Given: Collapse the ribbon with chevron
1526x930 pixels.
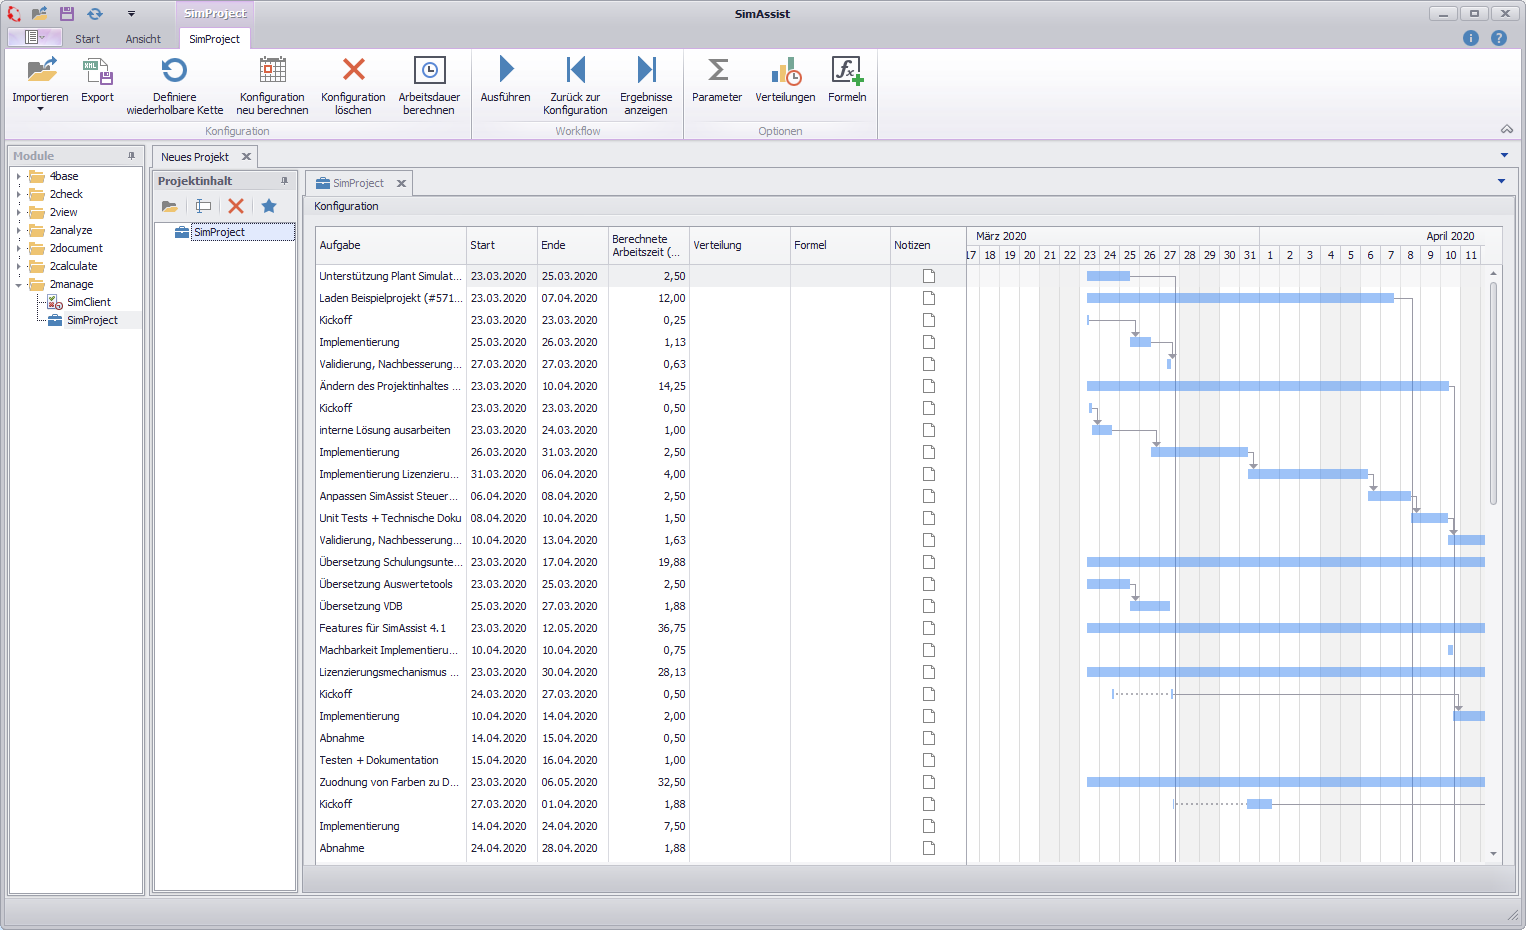Looking at the screenshot, I should [x=1507, y=129].
